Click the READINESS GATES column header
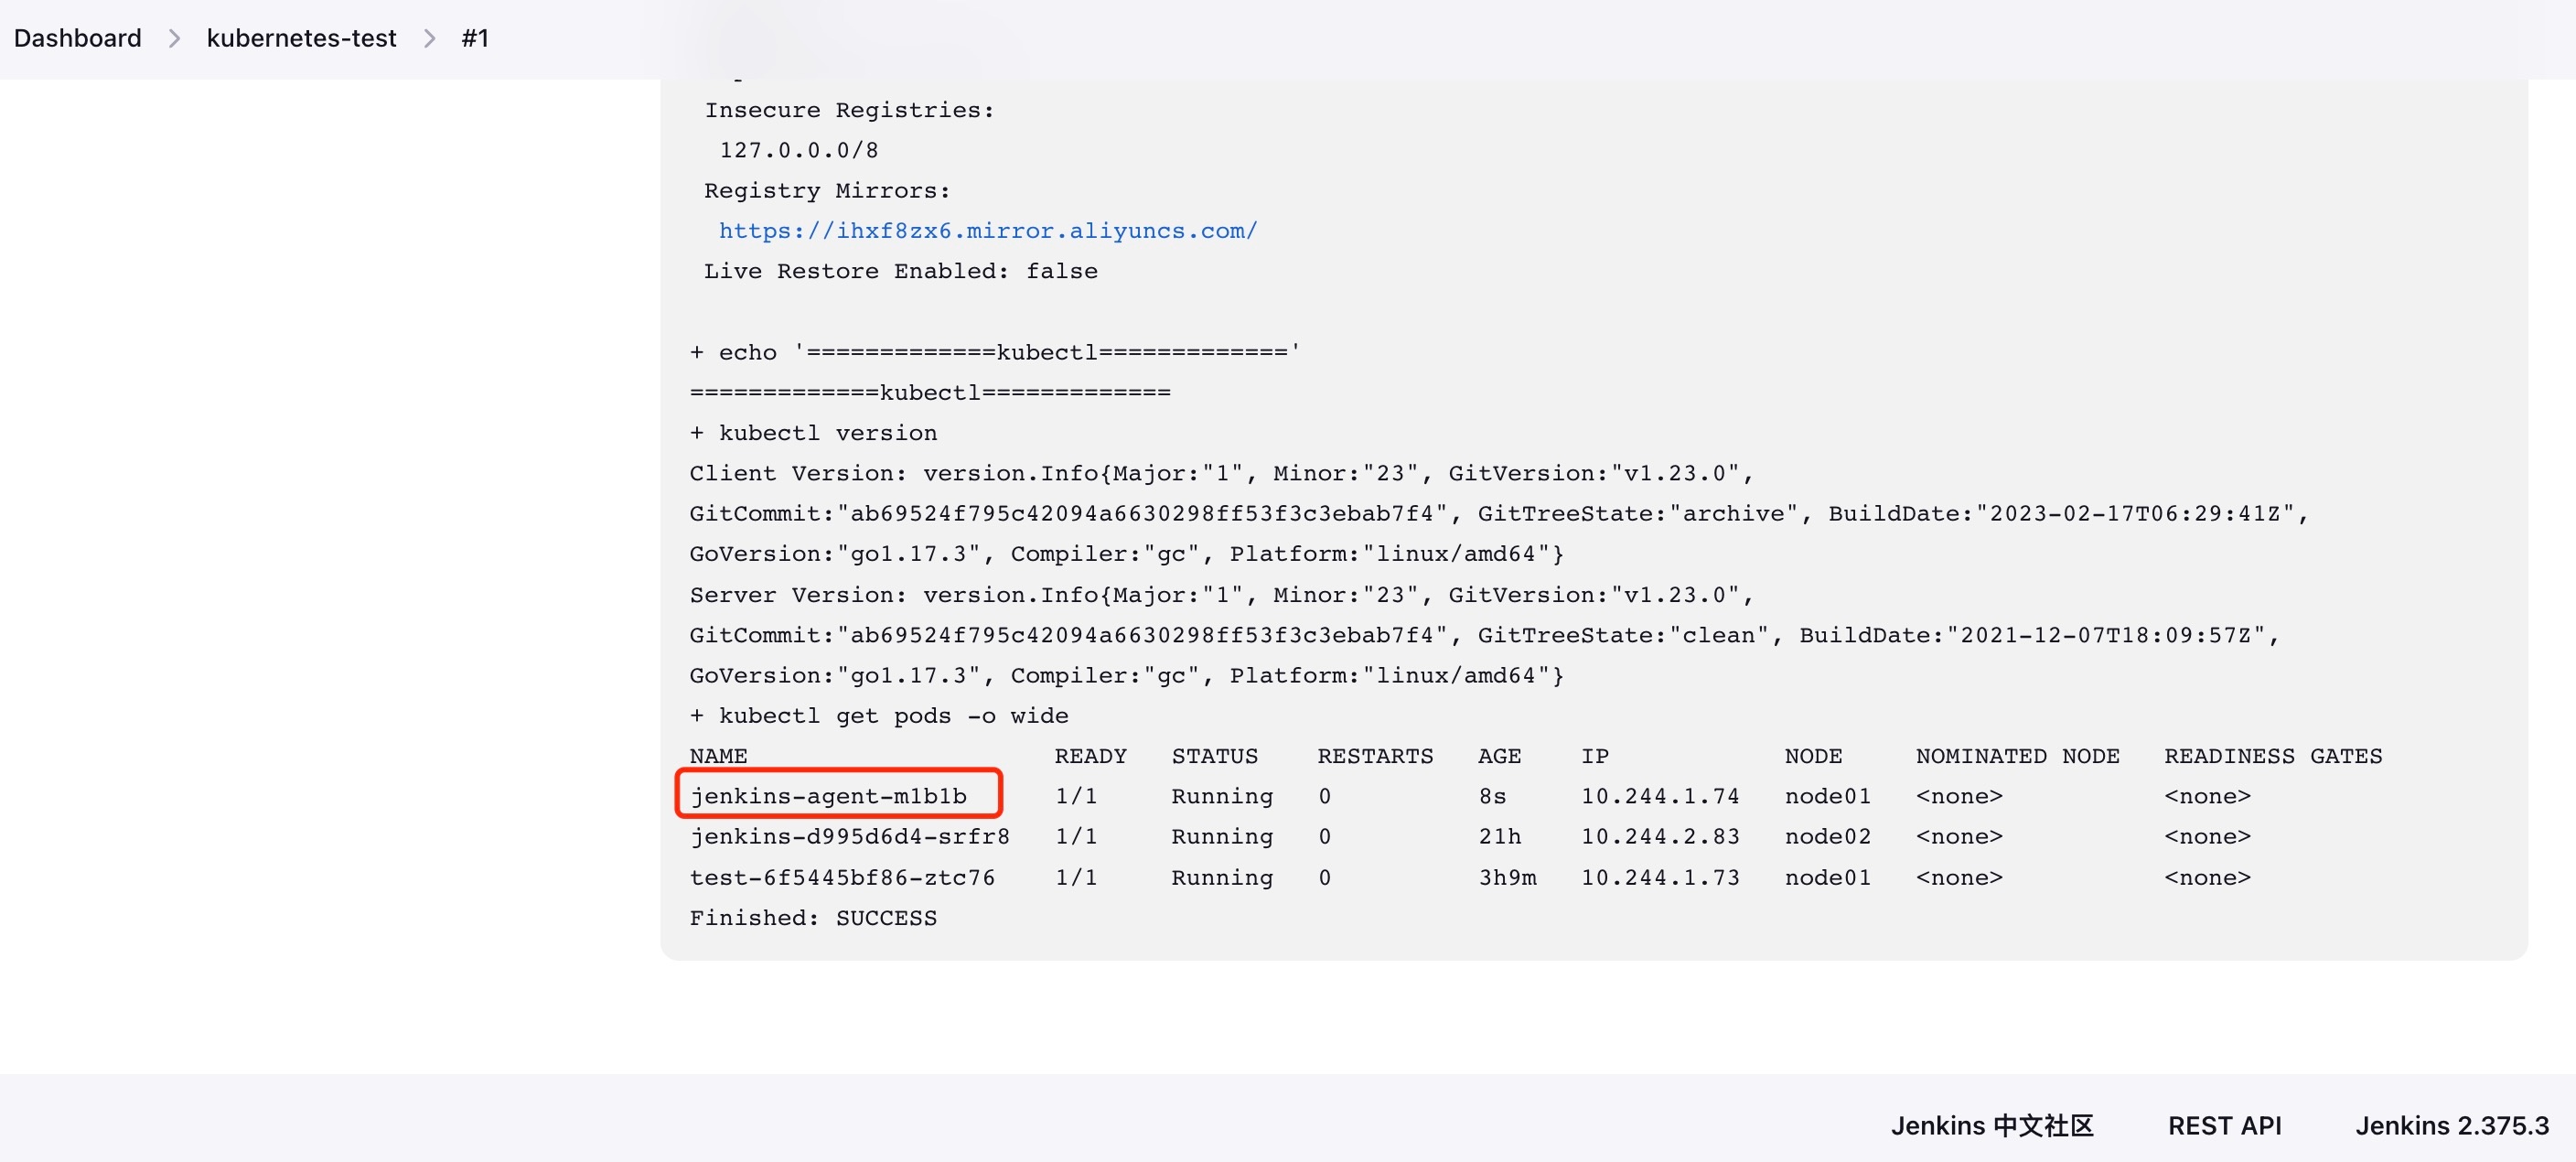 (x=2272, y=756)
